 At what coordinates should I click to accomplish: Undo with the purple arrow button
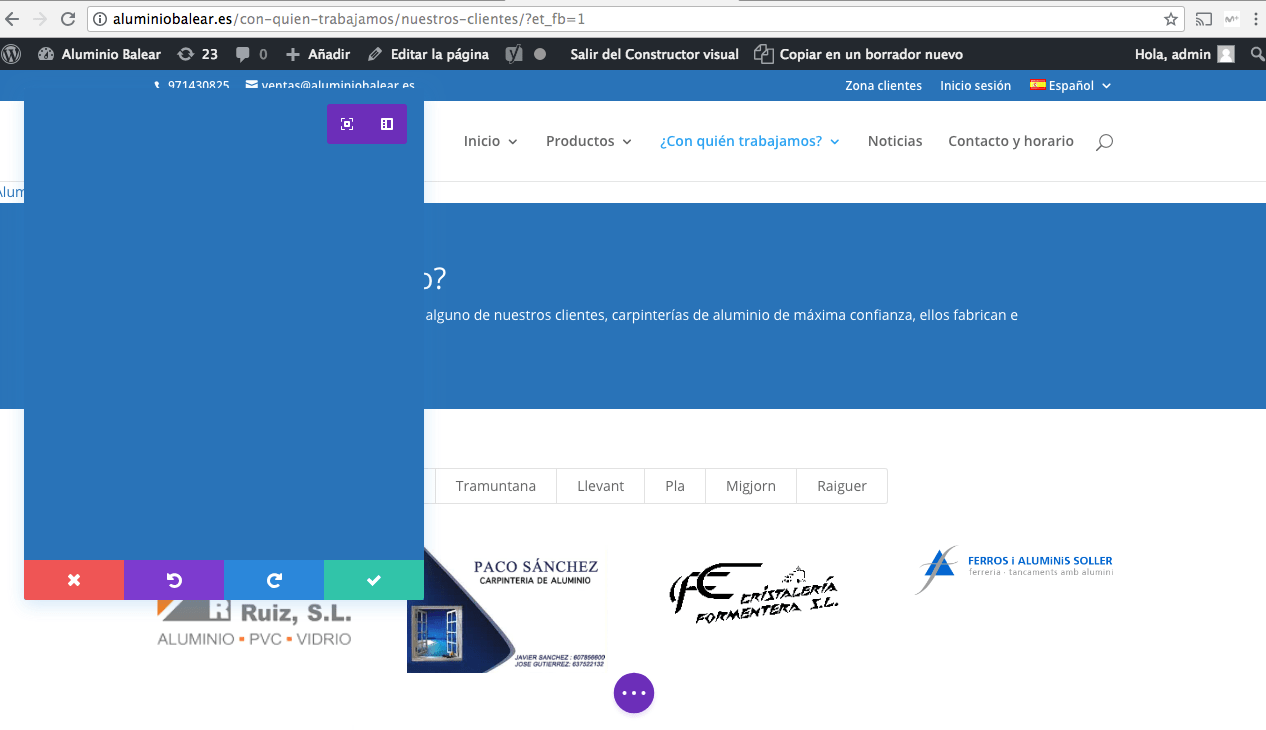pyautogui.click(x=174, y=580)
